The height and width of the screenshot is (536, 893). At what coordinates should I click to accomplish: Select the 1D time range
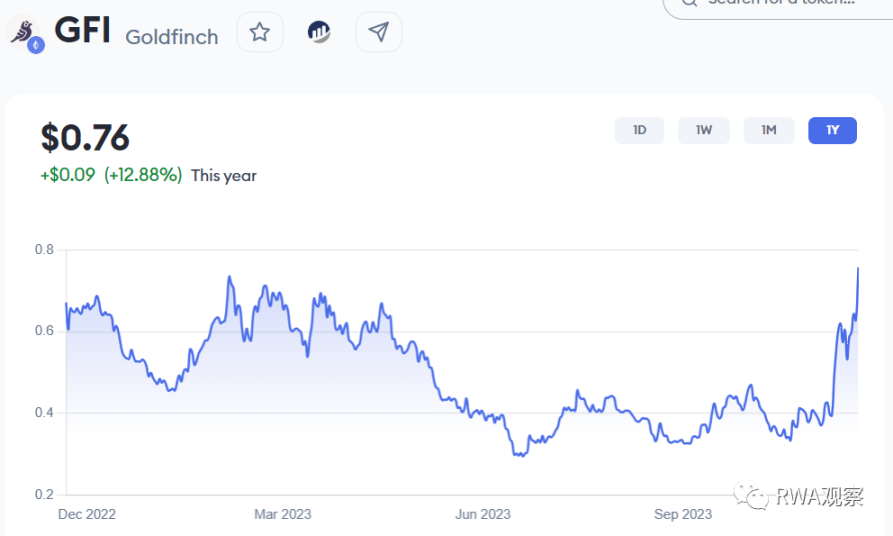[639, 130]
